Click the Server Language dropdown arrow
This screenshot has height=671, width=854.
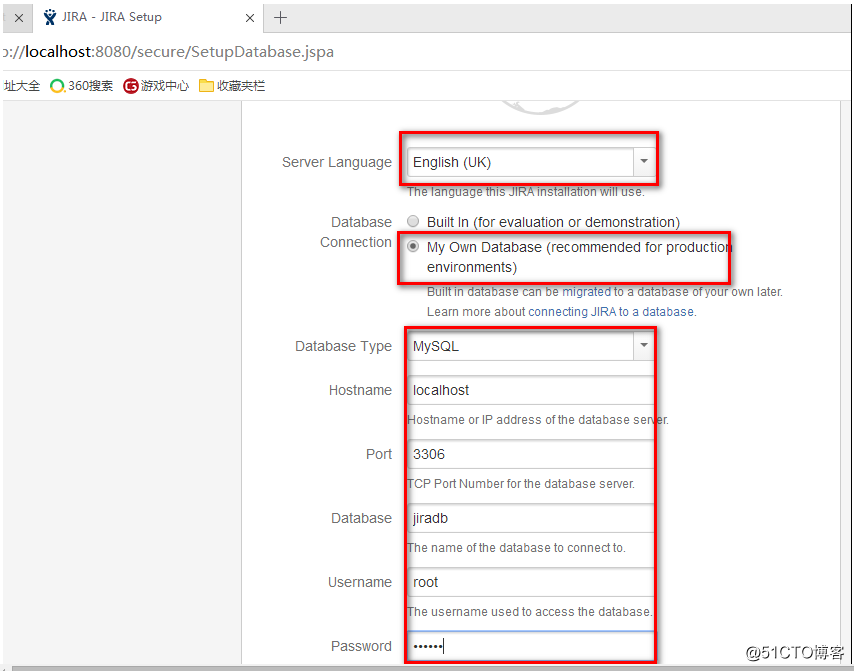[644, 162]
